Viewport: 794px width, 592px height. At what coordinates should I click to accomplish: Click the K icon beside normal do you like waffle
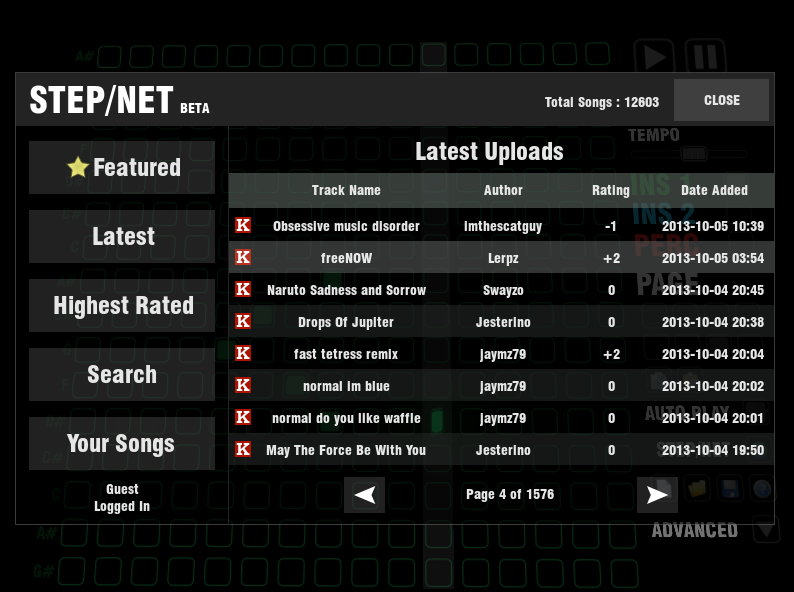[x=243, y=417]
